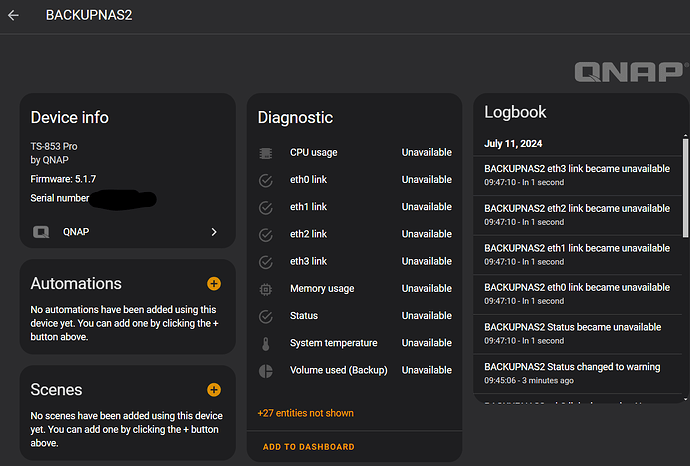Open the QNAP integration row

point(128,232)
